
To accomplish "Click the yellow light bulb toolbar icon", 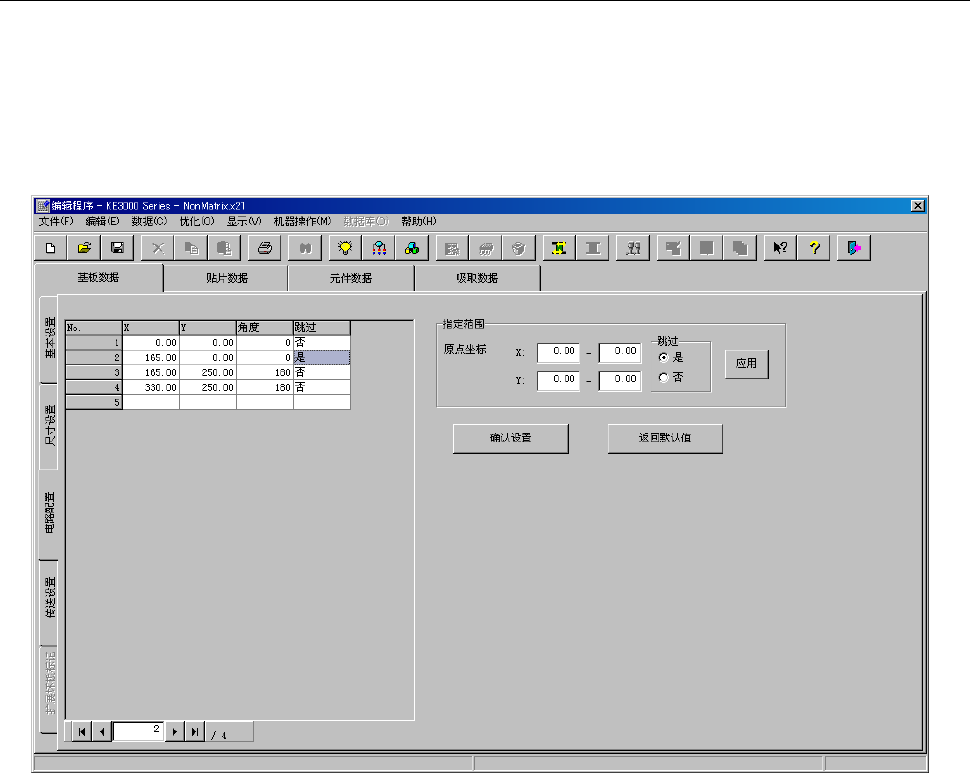I will tap(345, 247).
